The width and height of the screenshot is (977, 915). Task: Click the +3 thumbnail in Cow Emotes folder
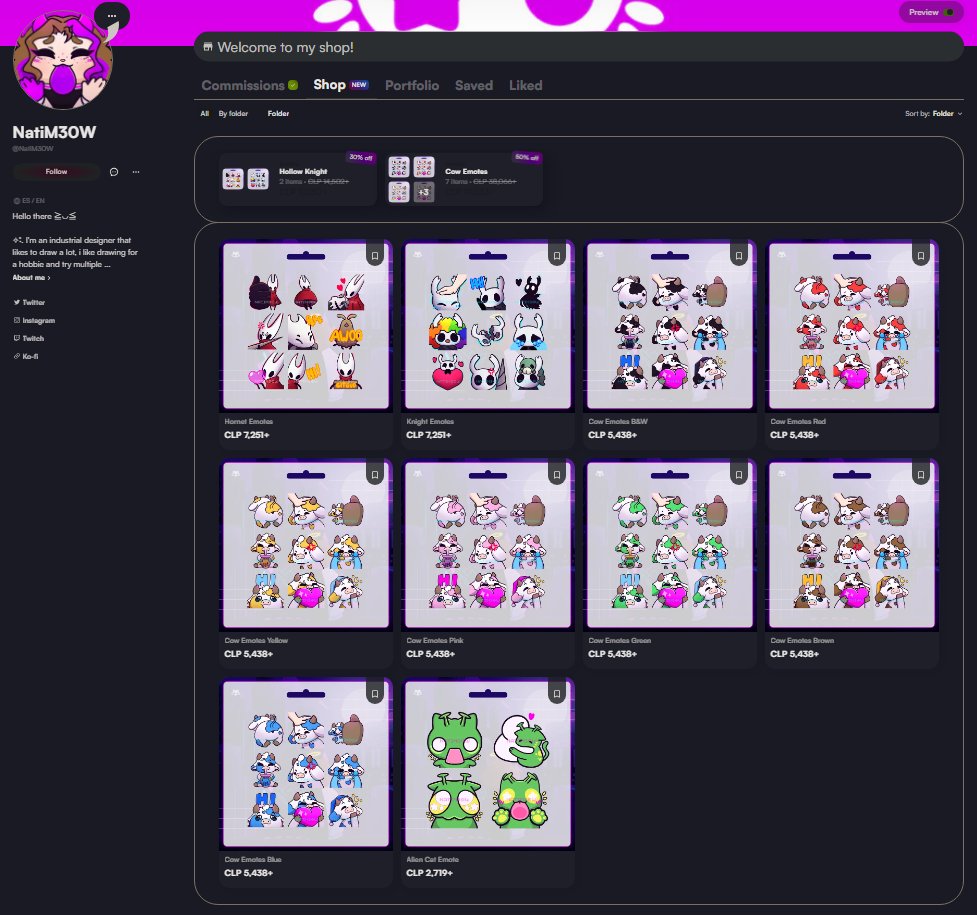pyautogui.click(x=424, y=192)
